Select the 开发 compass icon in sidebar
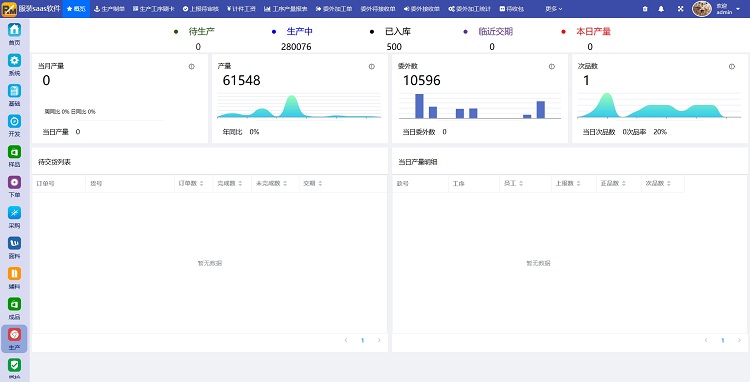This screenshot has width=750, height=382. 14,121
